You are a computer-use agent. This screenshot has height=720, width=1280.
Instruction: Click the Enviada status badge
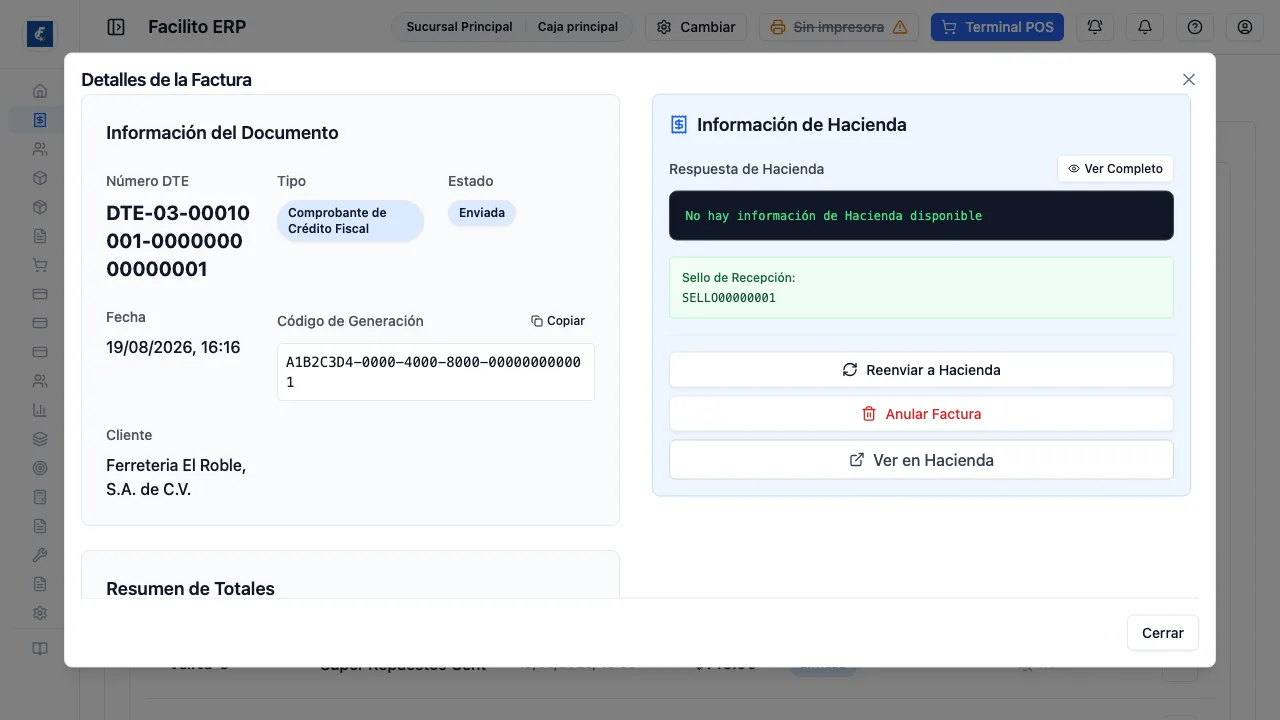[x=482, y=213]
